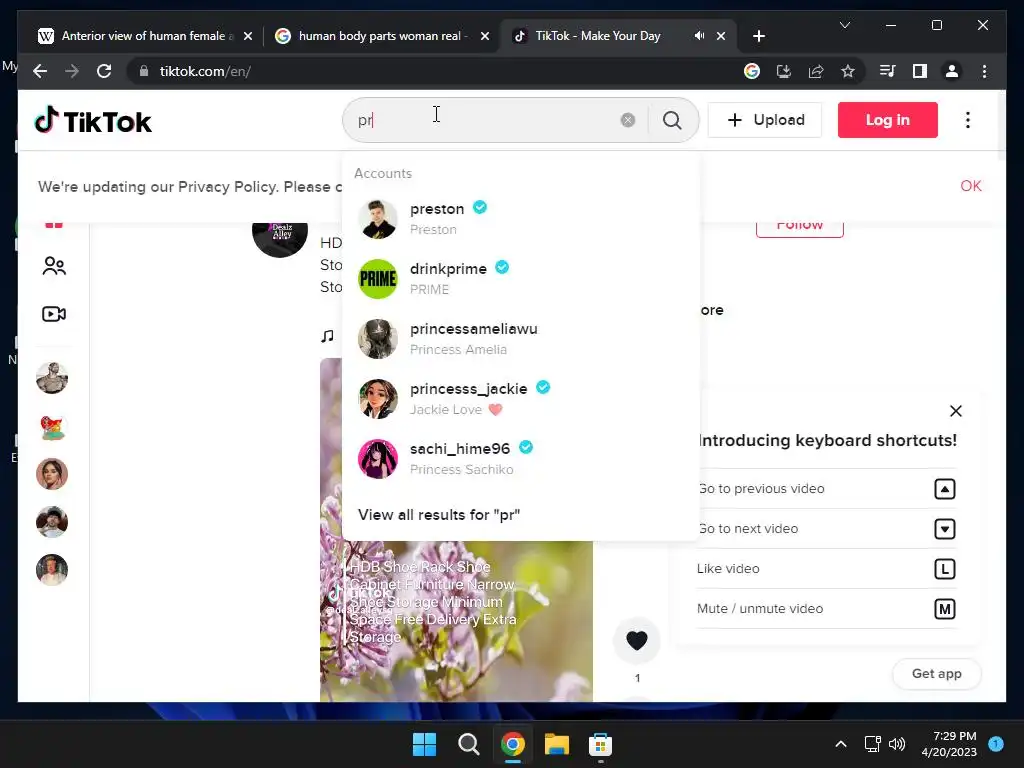Like the video with the heart icon

tap(637, 641)
